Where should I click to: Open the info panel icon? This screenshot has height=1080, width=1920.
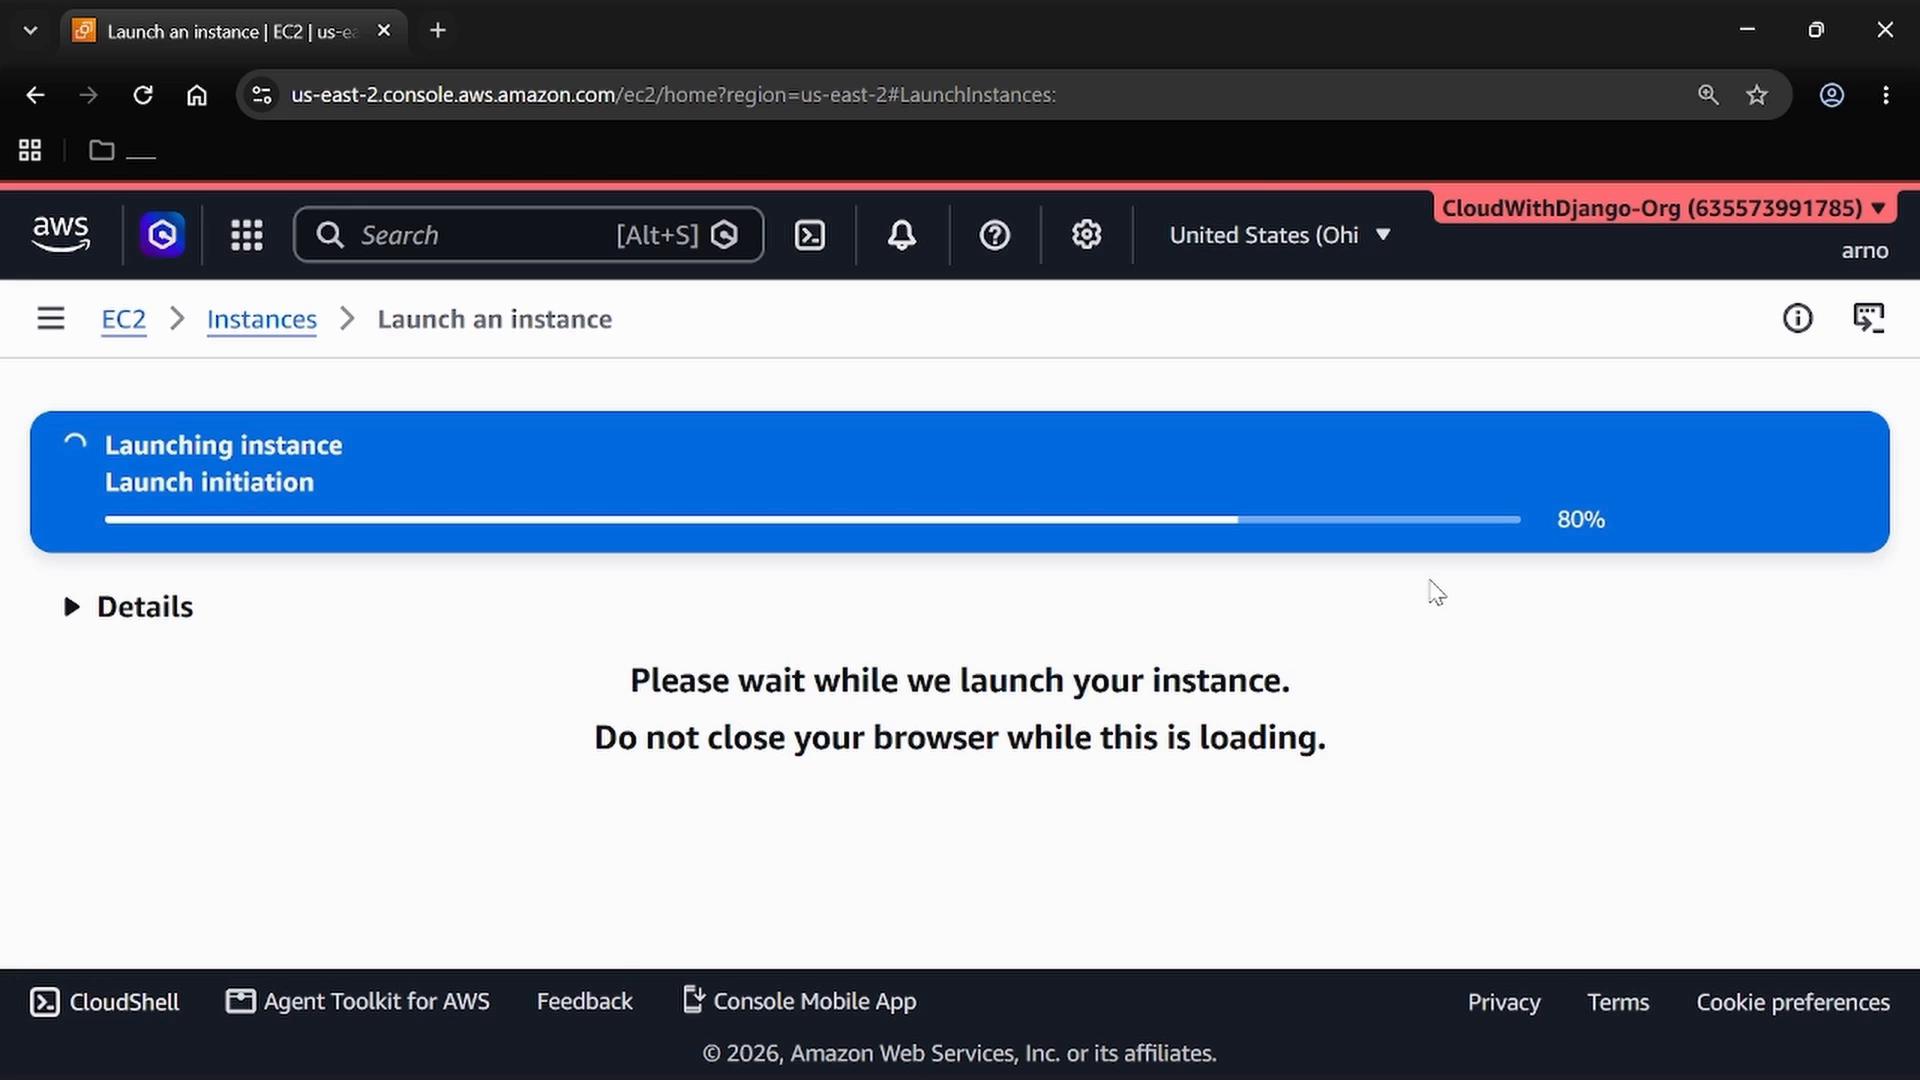click(x=1797, y=319)
